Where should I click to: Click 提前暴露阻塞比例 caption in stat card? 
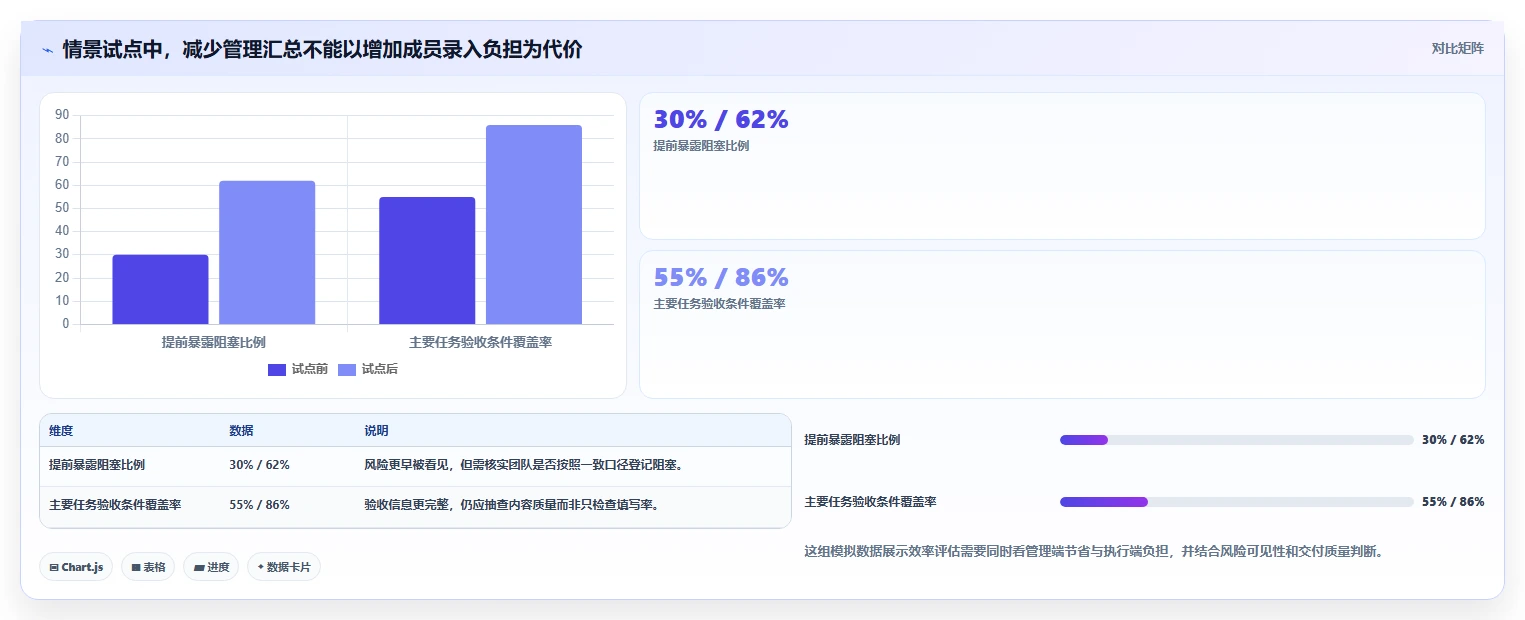point(701,146)
